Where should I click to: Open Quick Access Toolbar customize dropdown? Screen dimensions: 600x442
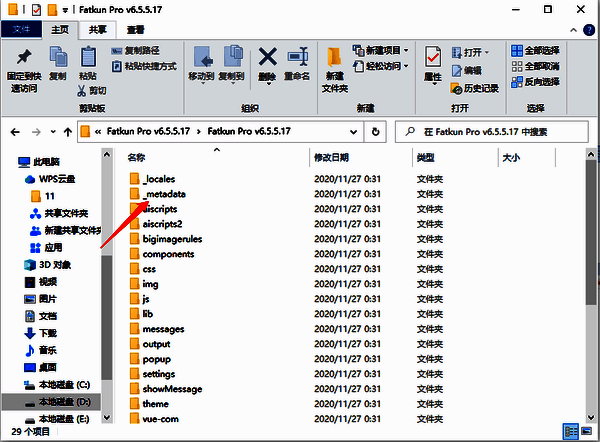click(65, 10)
